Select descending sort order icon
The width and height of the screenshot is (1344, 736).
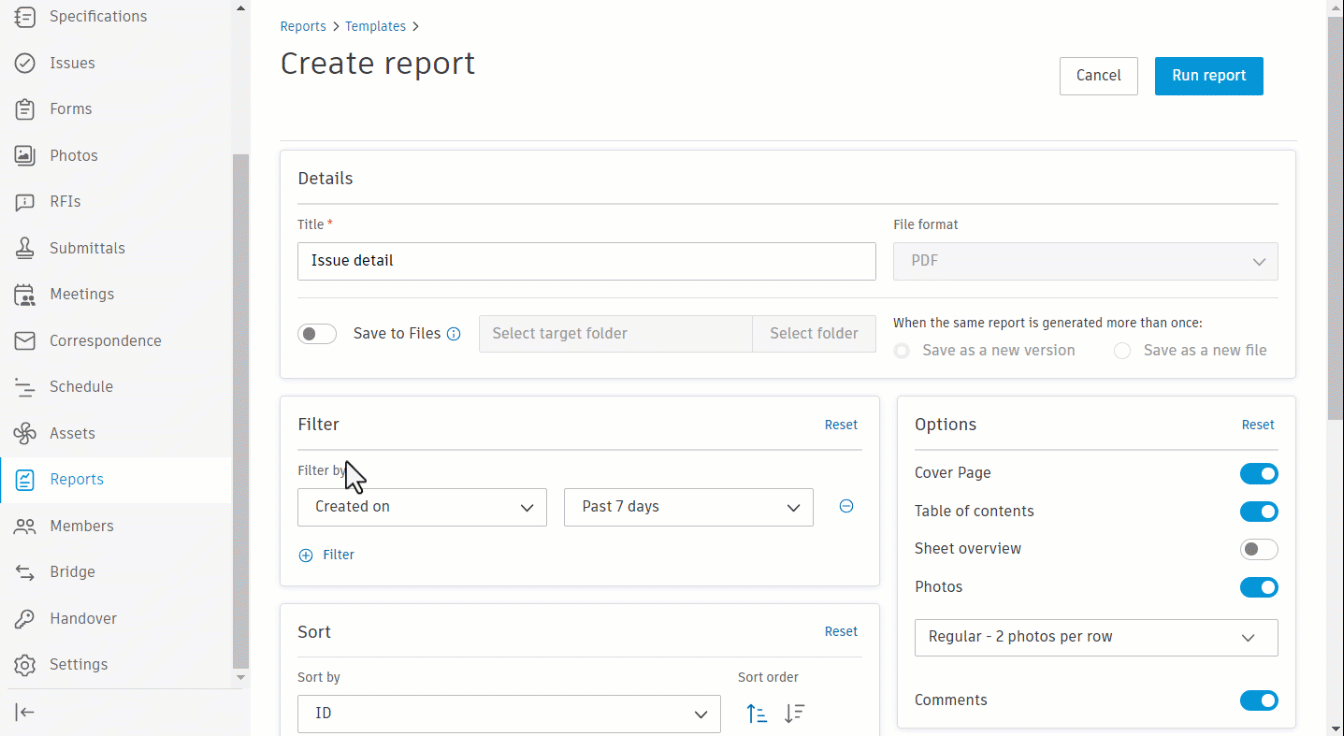[x=794, y=714]
